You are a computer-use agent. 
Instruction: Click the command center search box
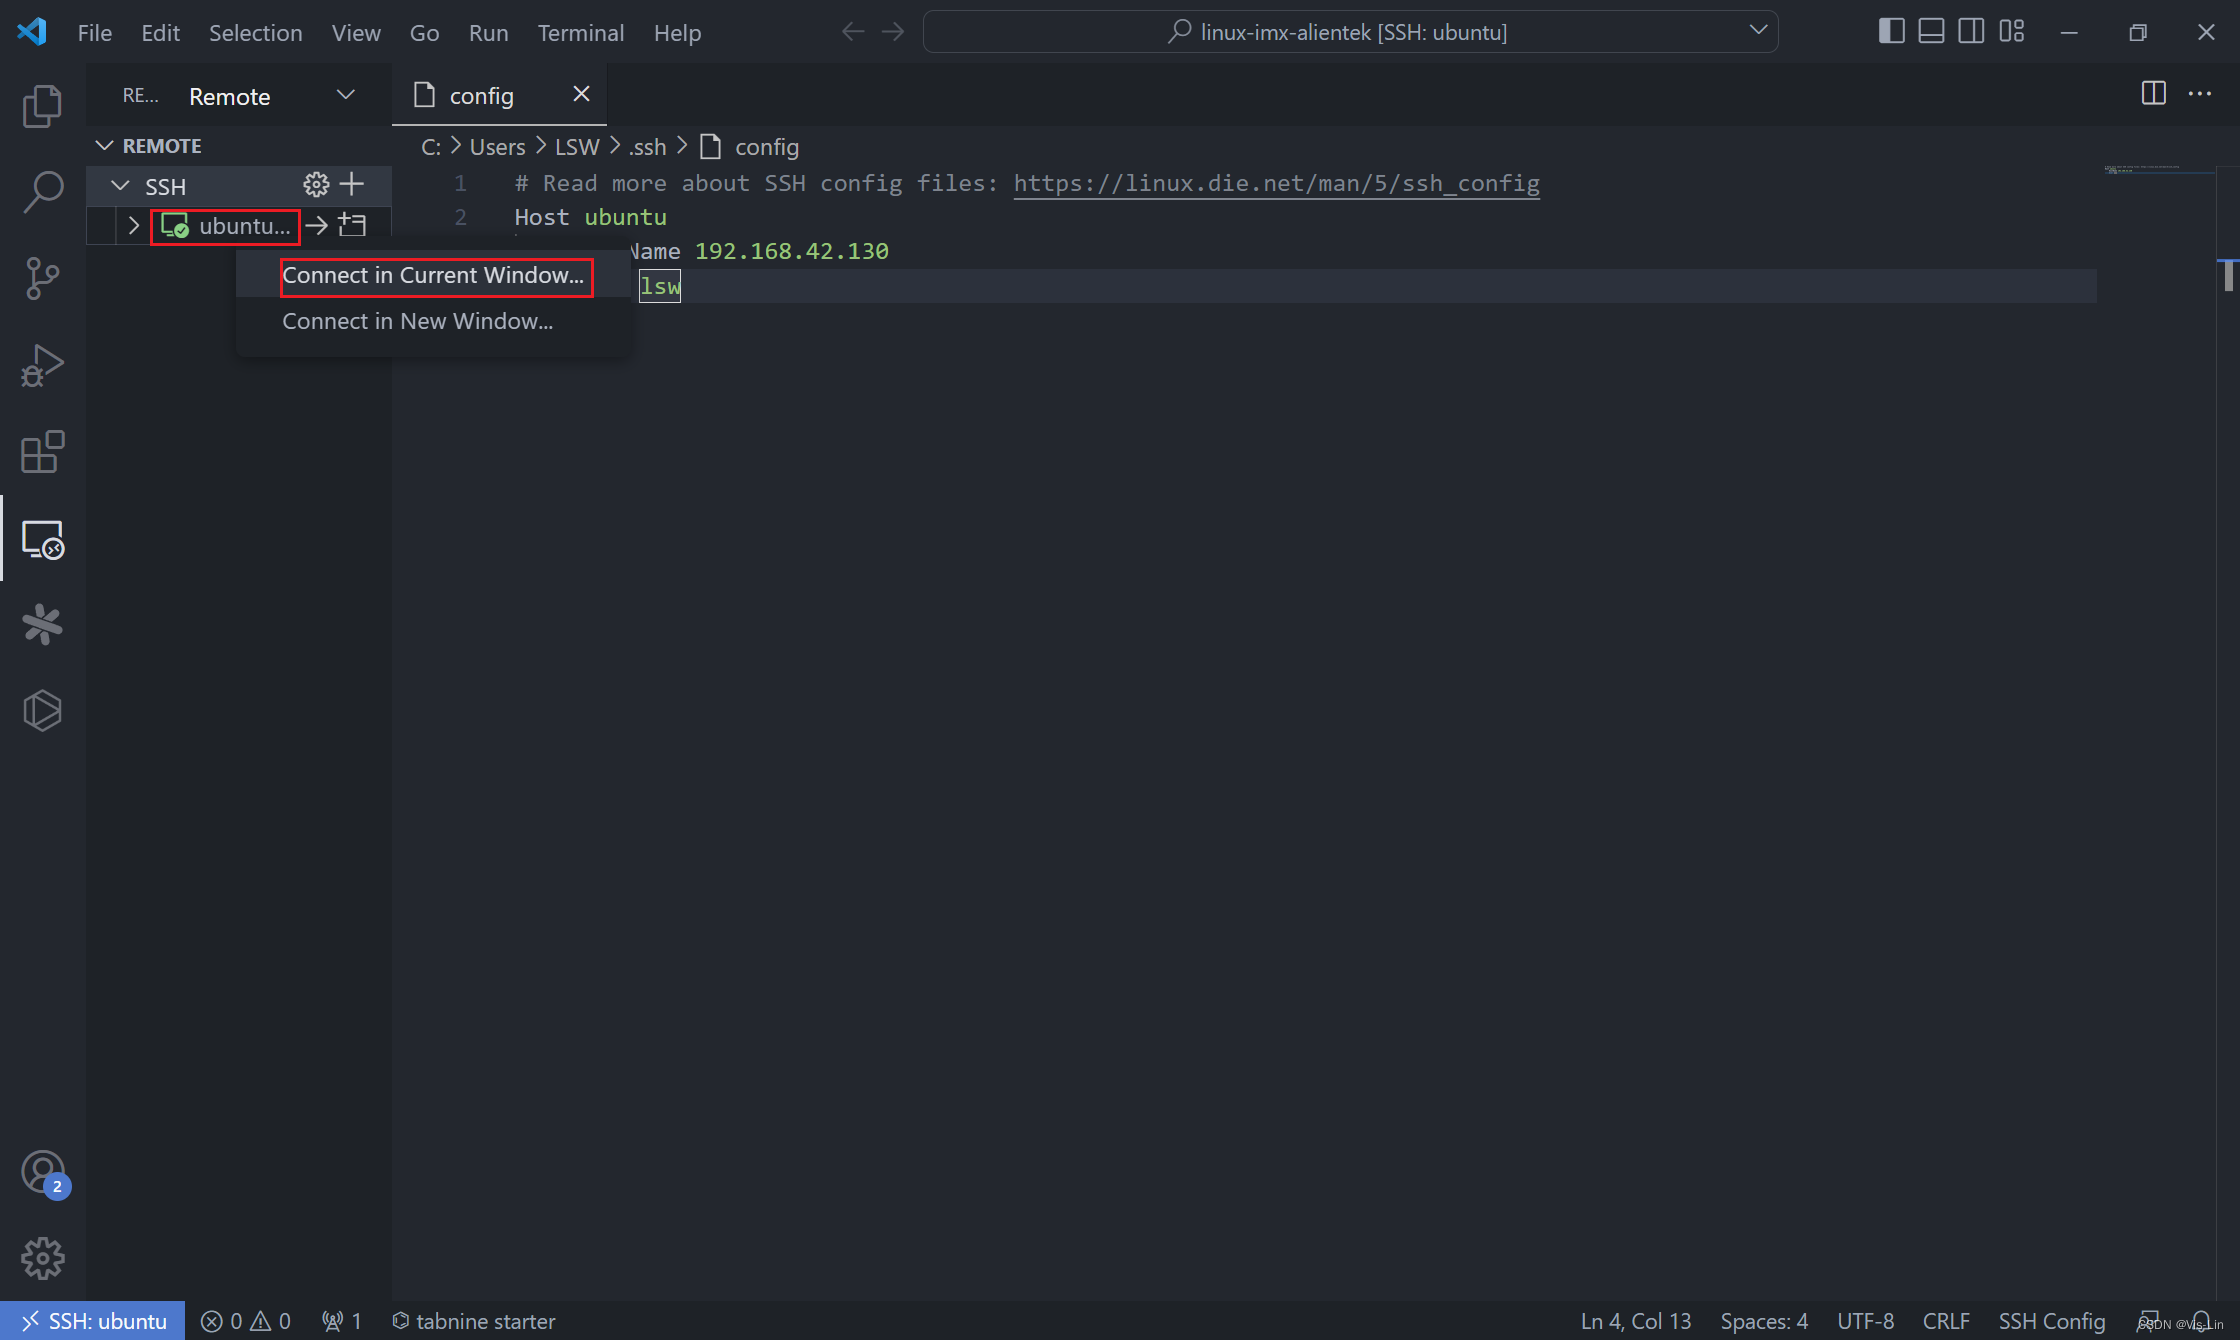(x=1350, y=32)
